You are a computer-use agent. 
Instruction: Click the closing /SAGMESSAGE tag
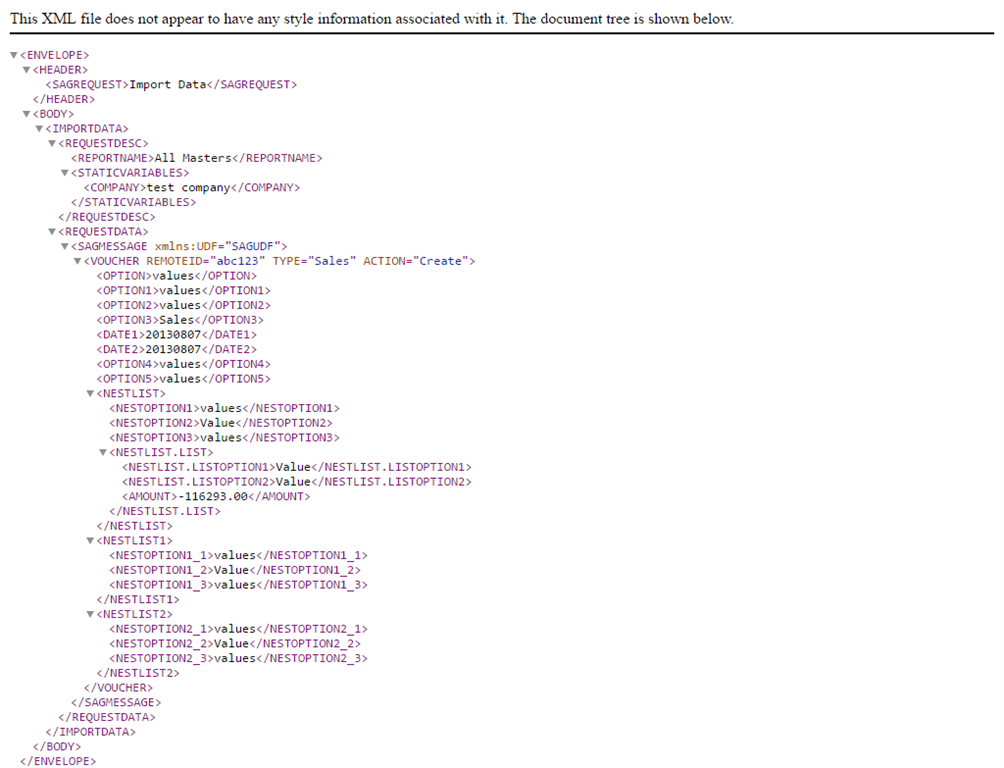click(117, 703)
